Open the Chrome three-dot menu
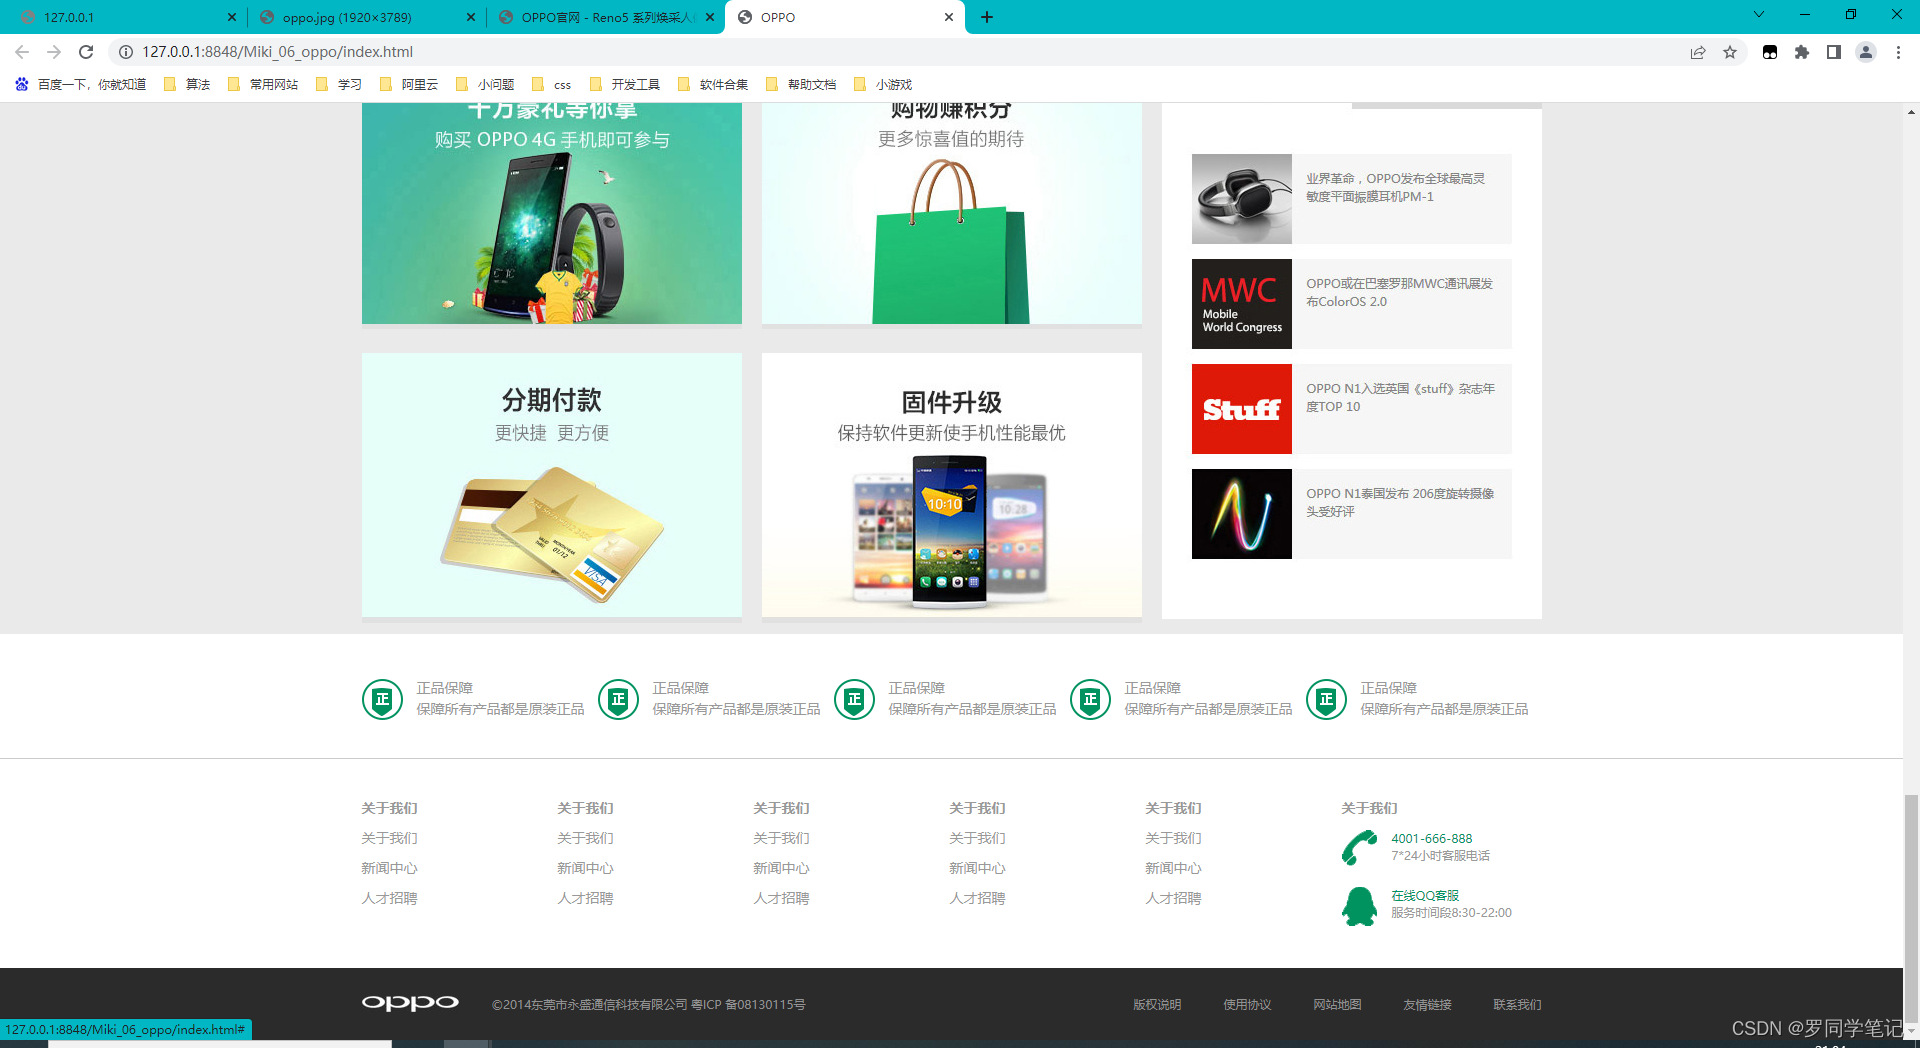 1898,52
